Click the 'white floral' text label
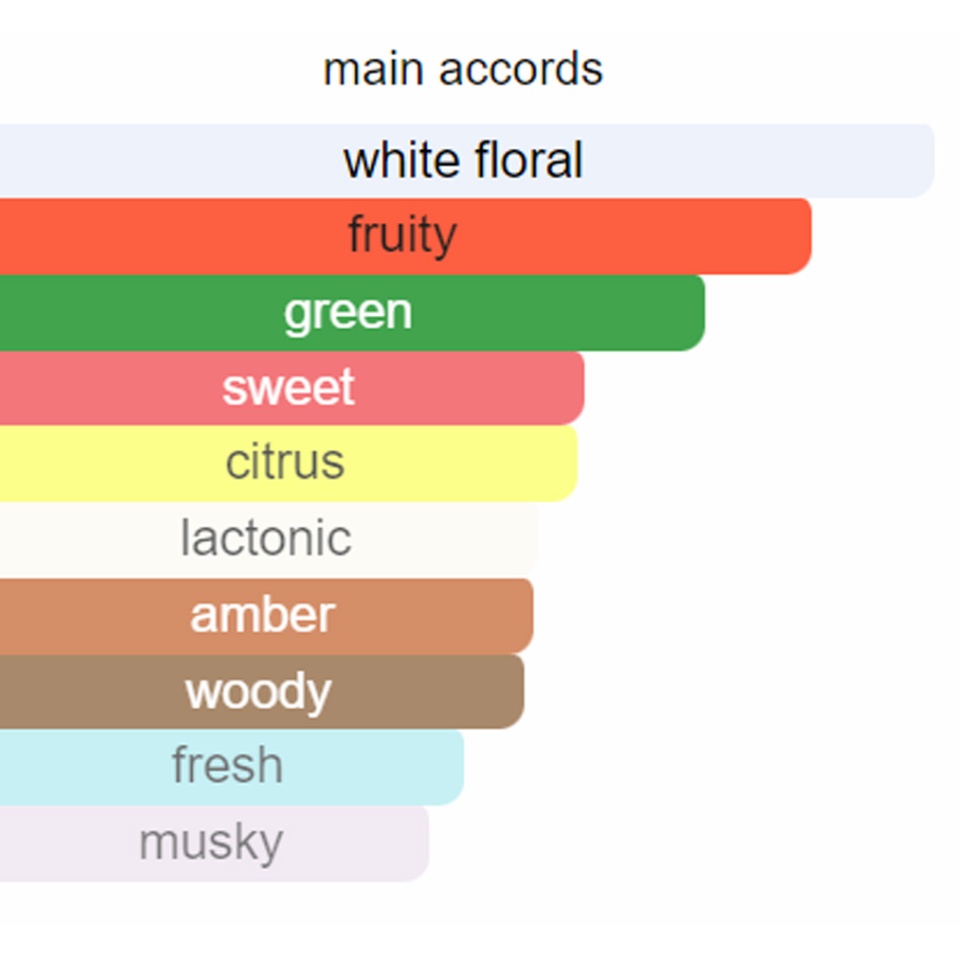 463,160
